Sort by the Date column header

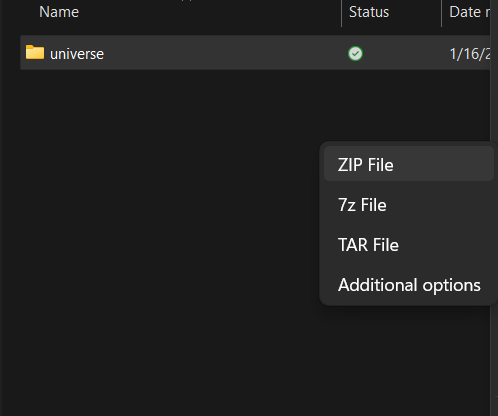coord(469,12)
